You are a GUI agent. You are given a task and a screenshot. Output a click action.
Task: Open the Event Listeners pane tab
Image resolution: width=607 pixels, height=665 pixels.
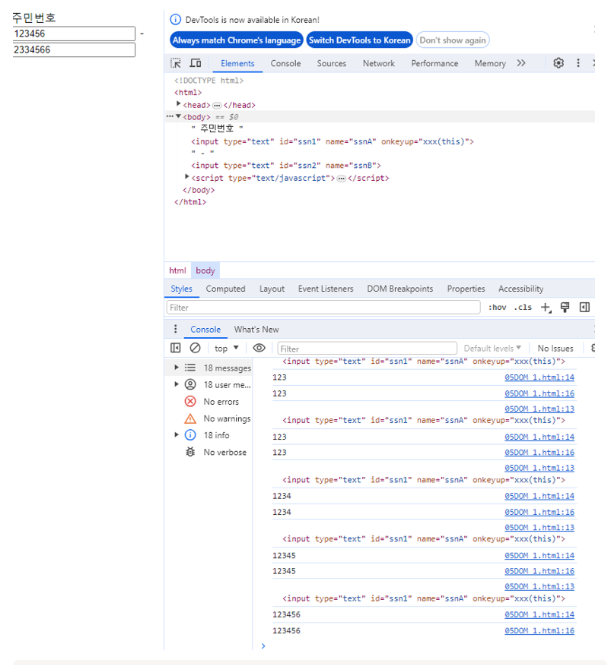(x=325, y=289)
